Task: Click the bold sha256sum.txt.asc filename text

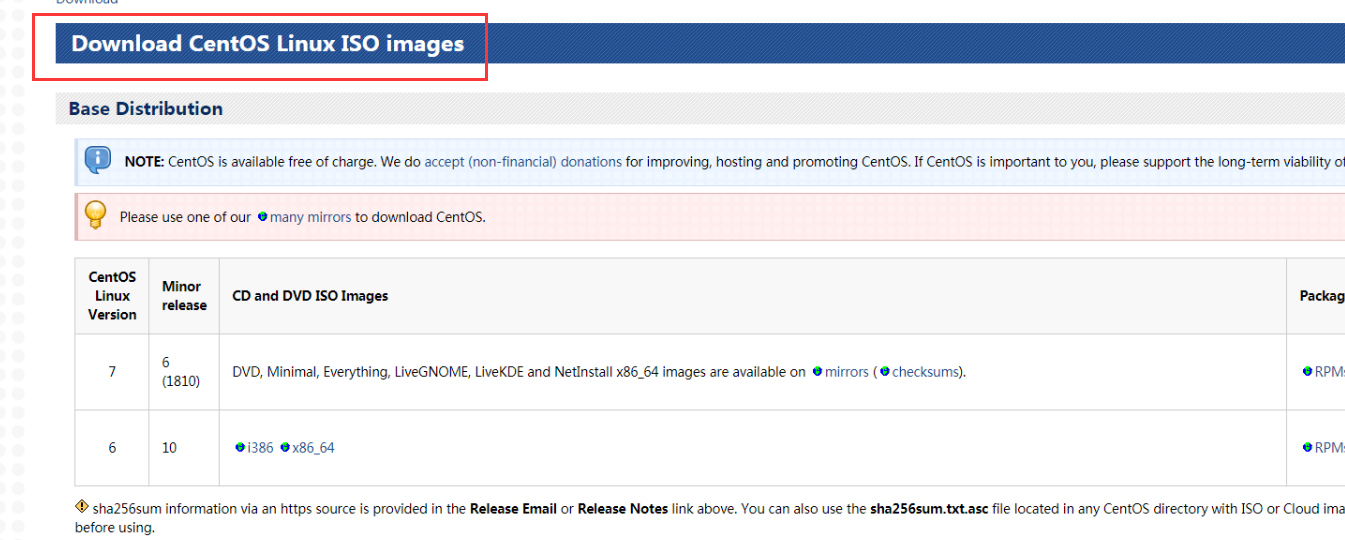Action: click(x=929, y=509)
